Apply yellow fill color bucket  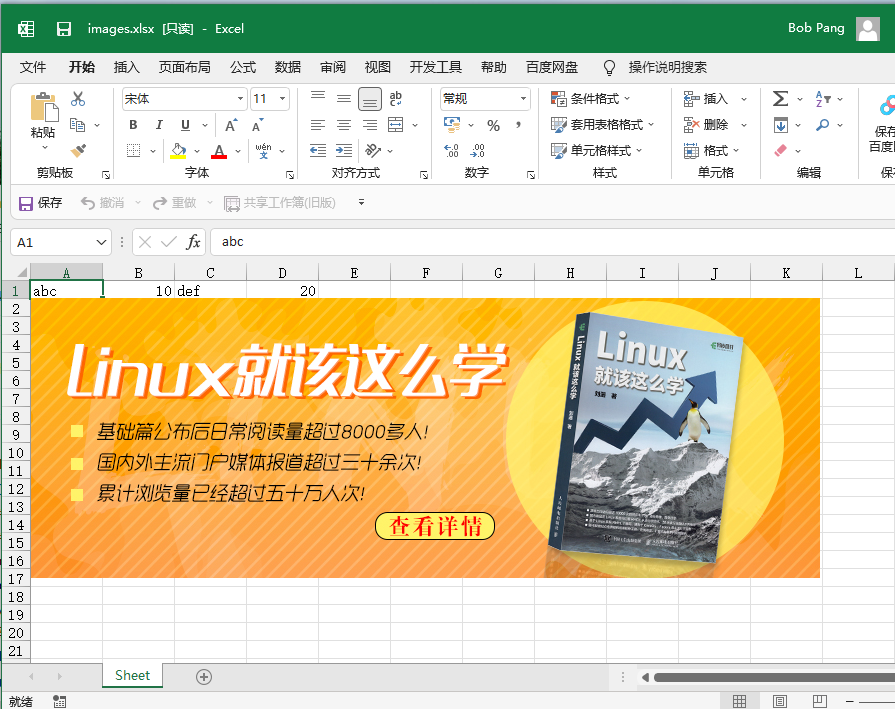point(179,151)
